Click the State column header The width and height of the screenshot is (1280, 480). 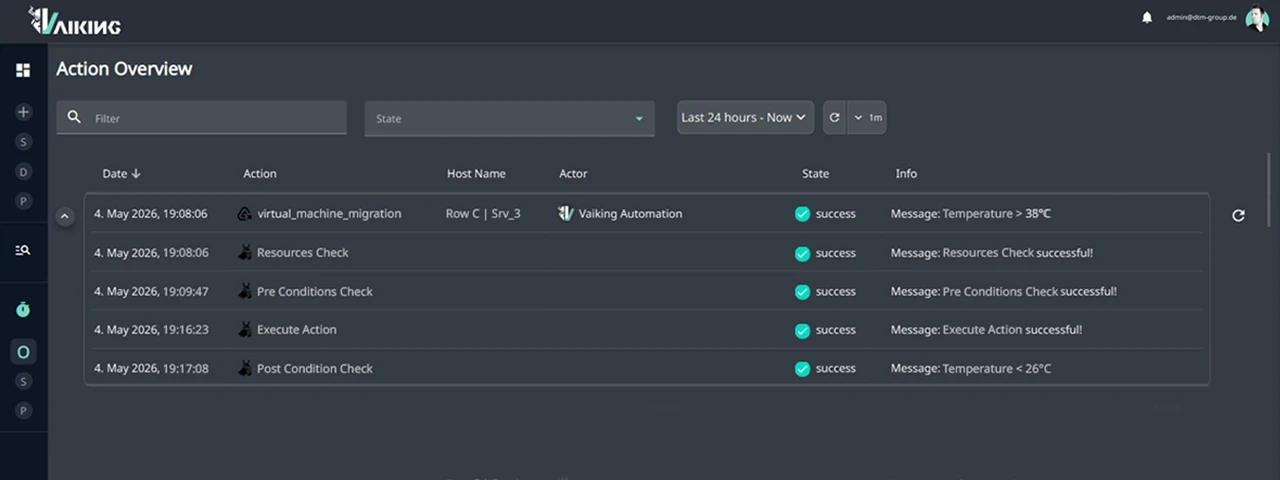(x=815, y=174)
